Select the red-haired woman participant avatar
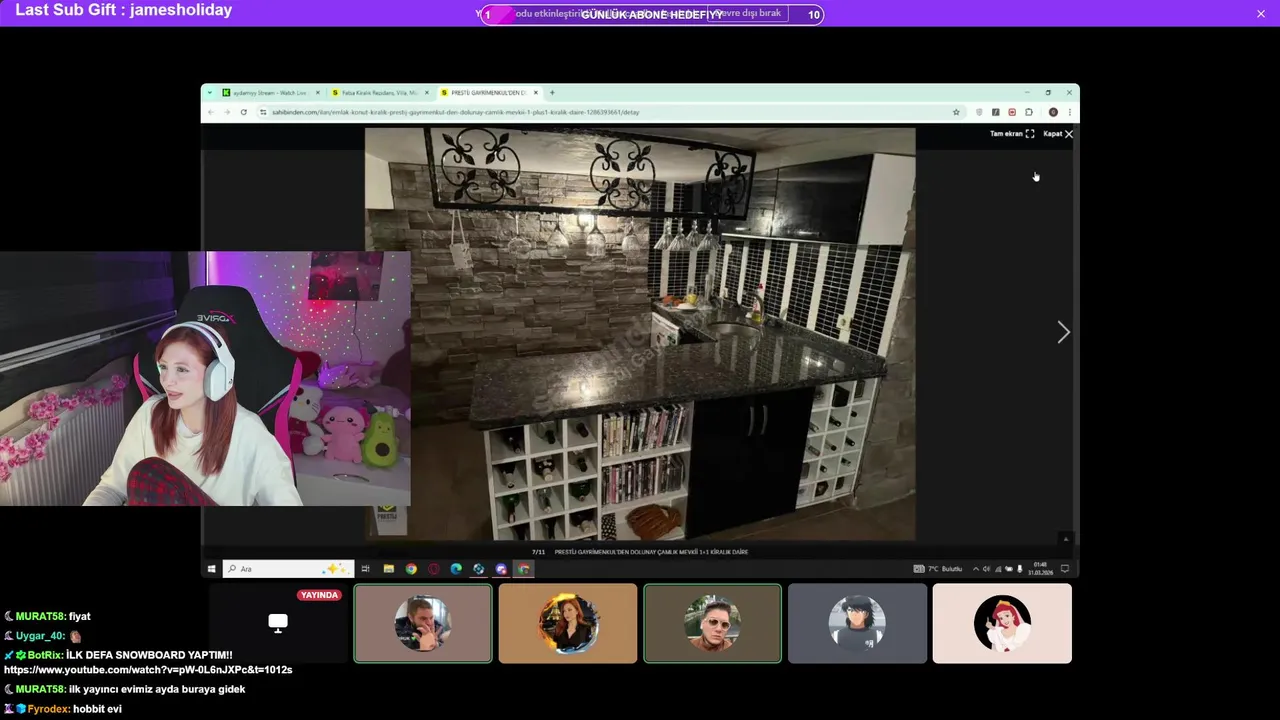 tap(568, 623)
